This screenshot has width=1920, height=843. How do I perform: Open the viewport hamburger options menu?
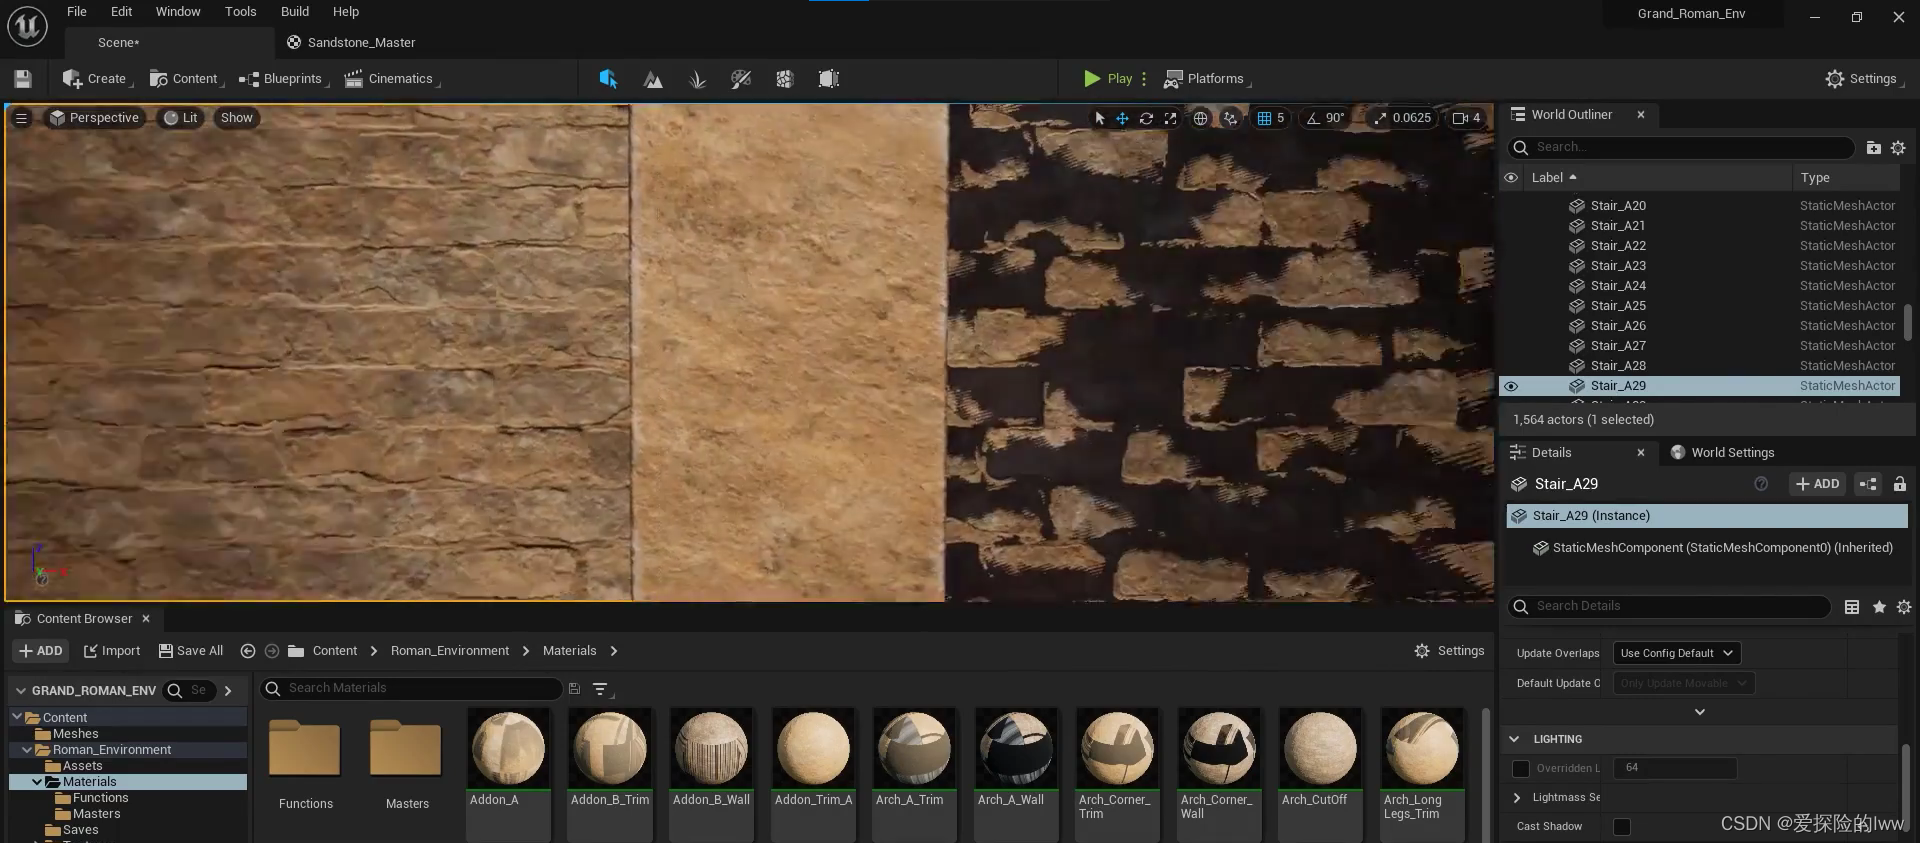click(x=21, y=118)
